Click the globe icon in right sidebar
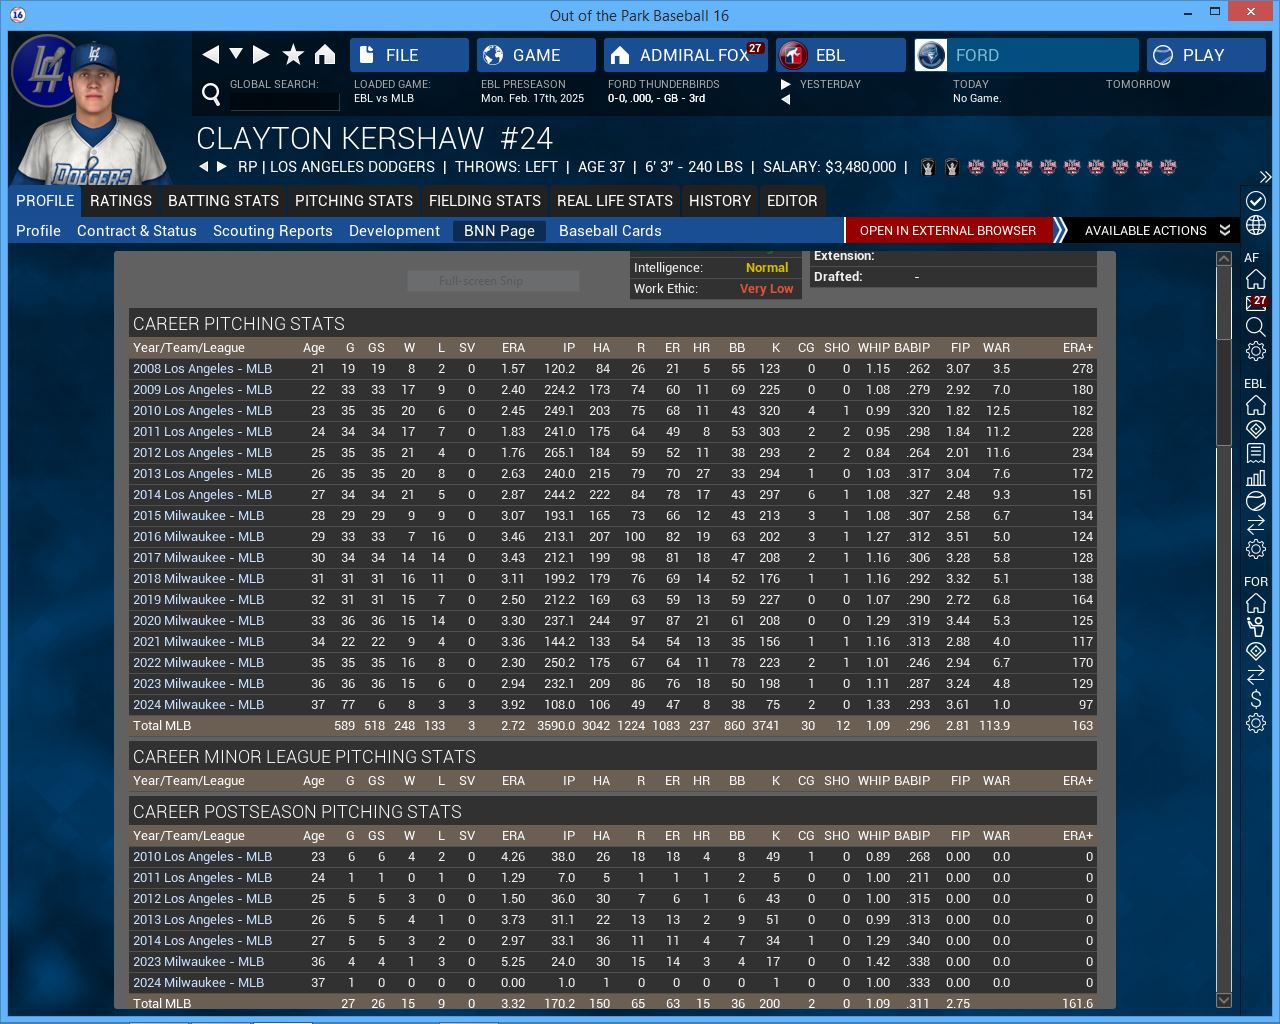This screenshot has height=1024, width=1280. click(1256, 225)
